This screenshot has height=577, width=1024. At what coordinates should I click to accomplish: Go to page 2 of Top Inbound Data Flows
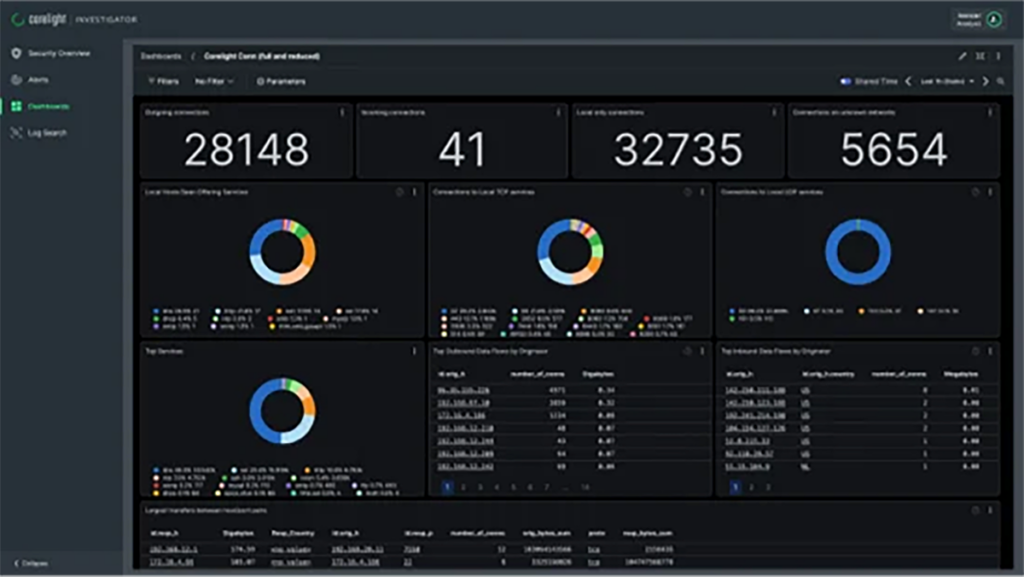click(x=752, y=487)
